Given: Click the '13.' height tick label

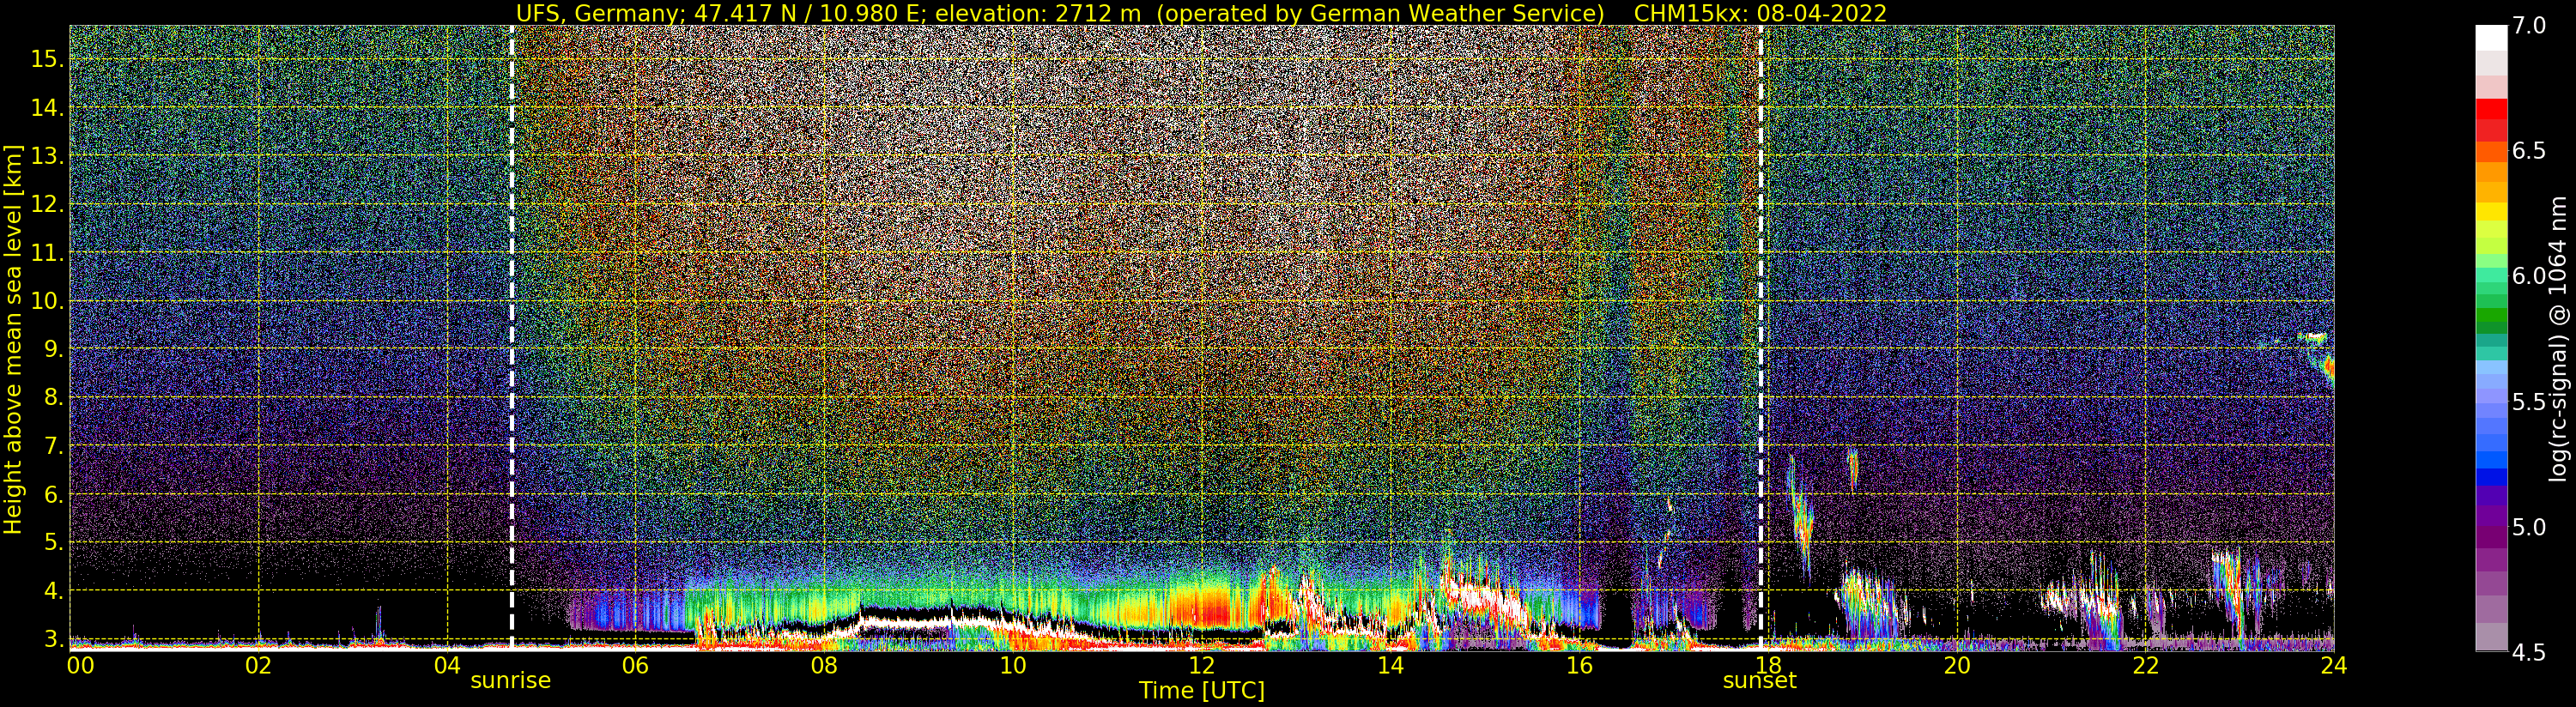Looking at the screenshot, I should pos(47,156).
